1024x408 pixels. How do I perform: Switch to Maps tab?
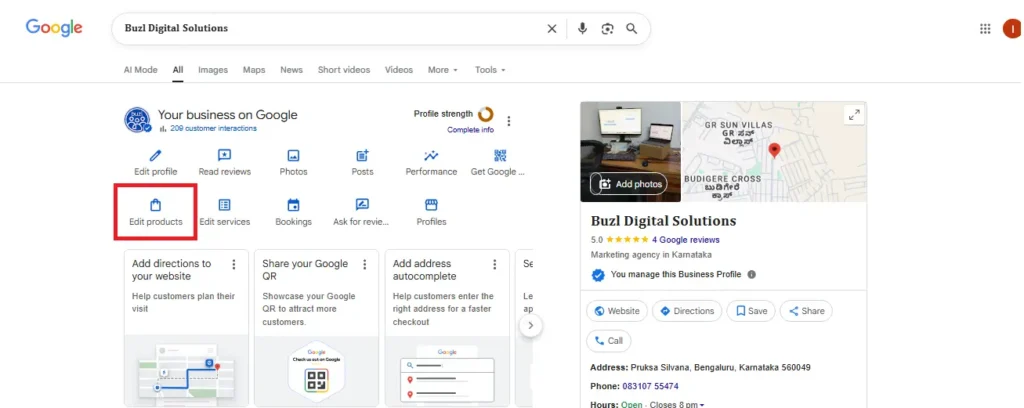point(254,70)
